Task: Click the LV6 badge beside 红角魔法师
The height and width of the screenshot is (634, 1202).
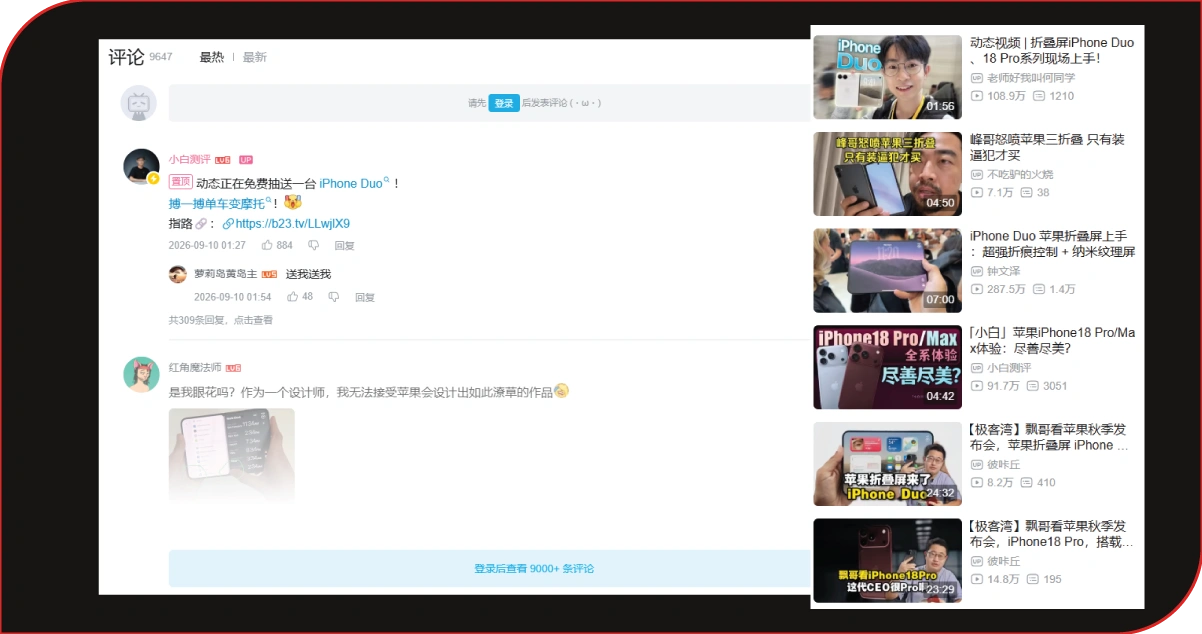Action: click(x=233, y=368)
